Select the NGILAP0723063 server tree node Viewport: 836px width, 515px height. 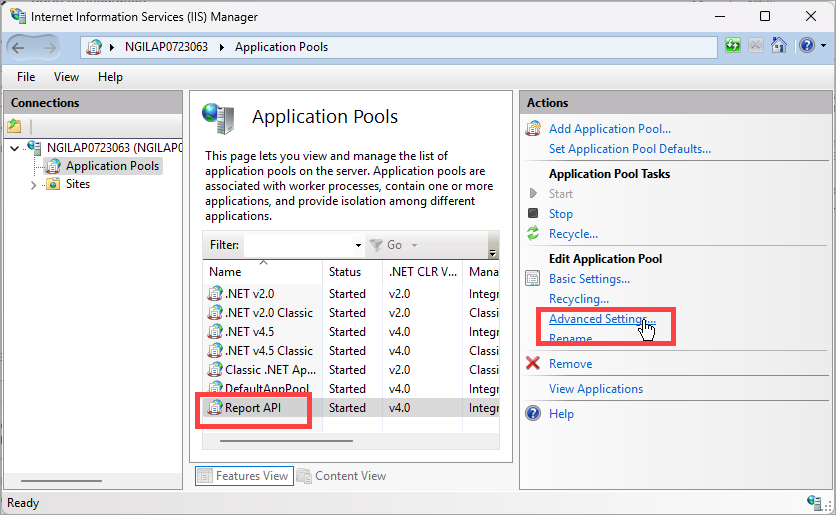tap(114, 147)
